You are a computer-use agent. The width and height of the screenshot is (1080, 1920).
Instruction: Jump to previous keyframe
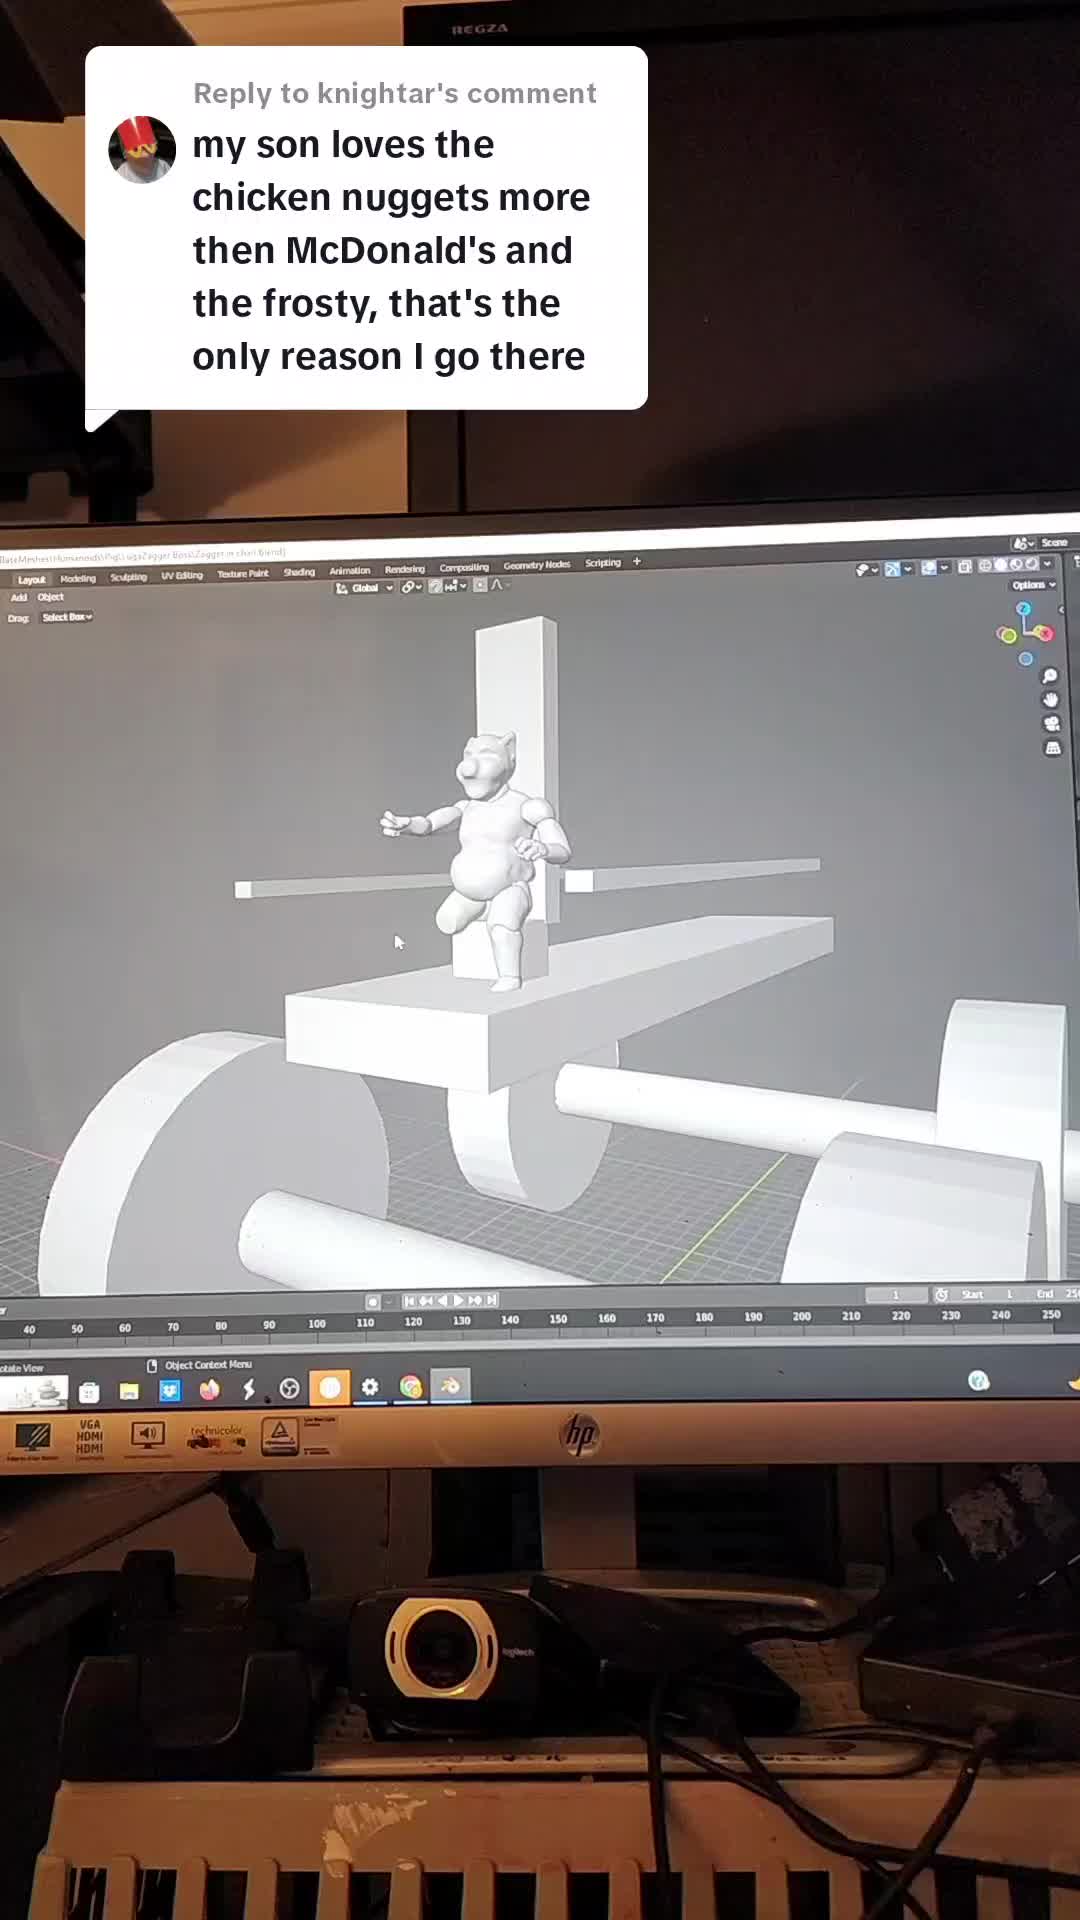(426, 1300)
